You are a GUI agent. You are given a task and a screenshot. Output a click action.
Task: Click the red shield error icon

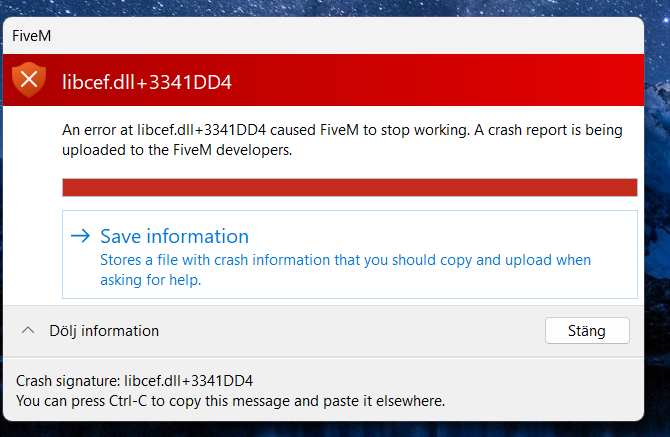30,80
